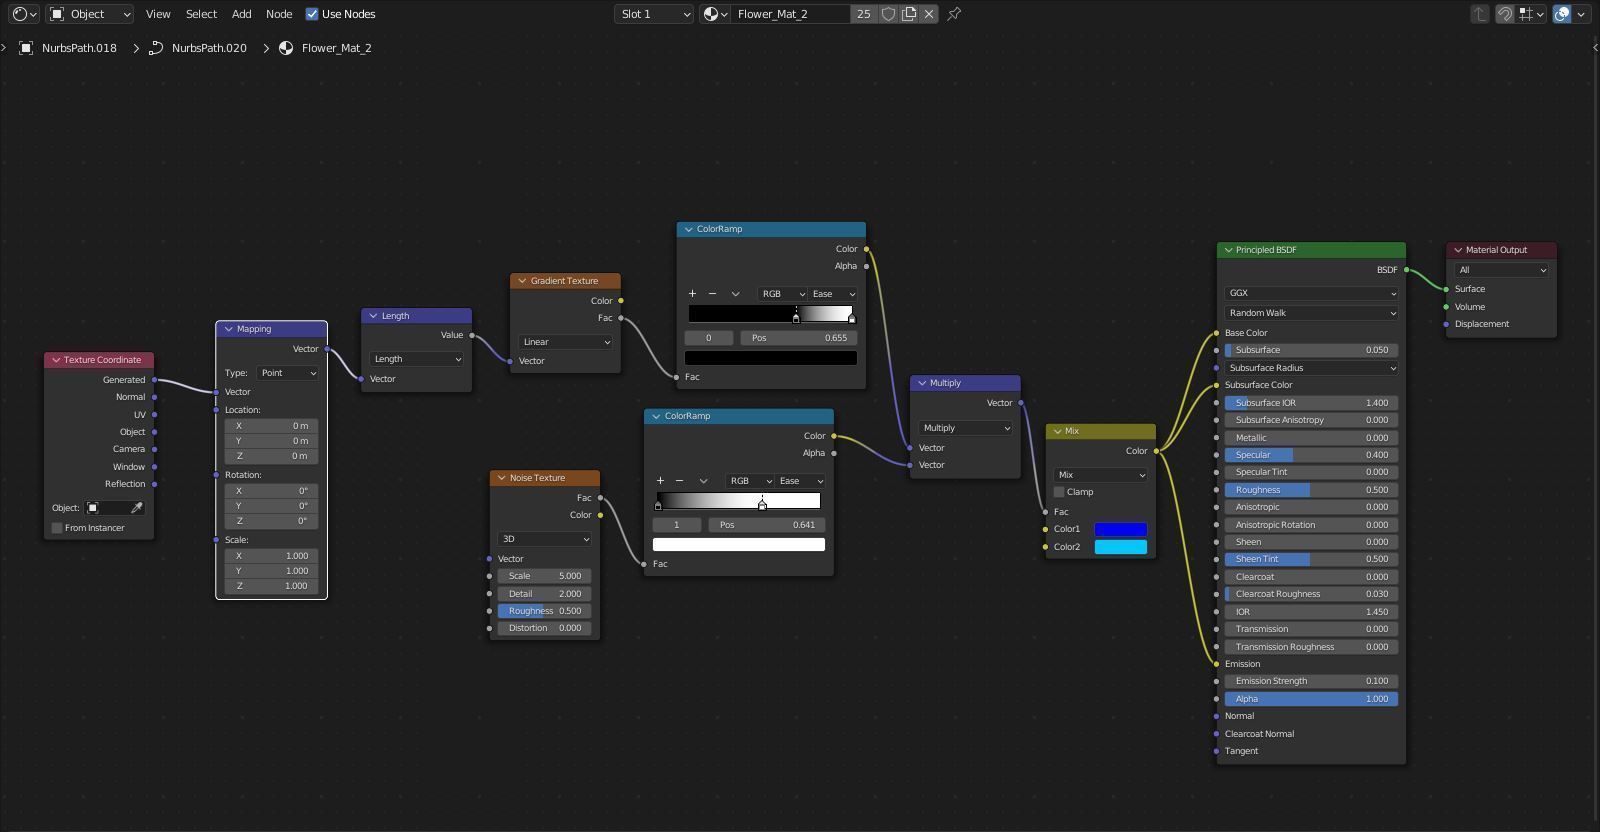The width and height of the screenshot is (1600, 832).
Task: Open the GGX distribution dropdown
Action: [1311, 293]
